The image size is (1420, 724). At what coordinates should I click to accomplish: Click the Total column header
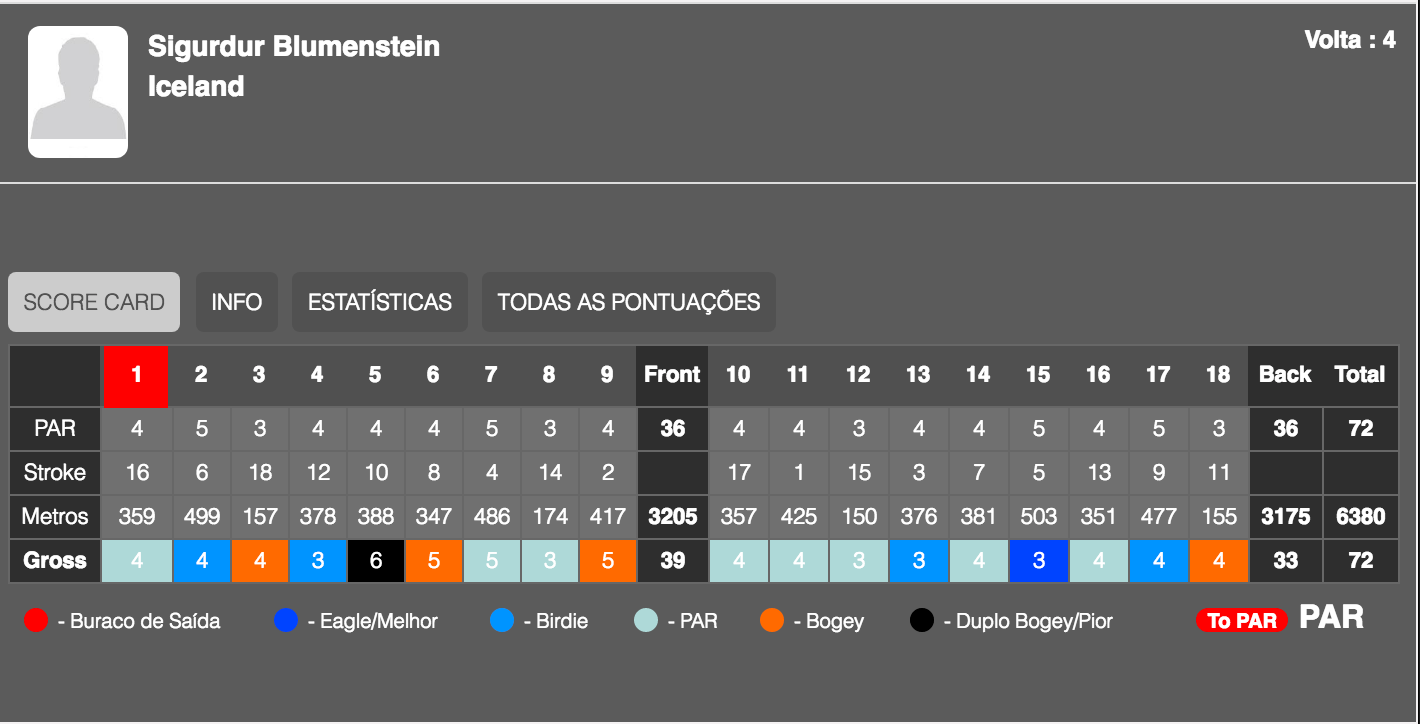[1360, 376]
